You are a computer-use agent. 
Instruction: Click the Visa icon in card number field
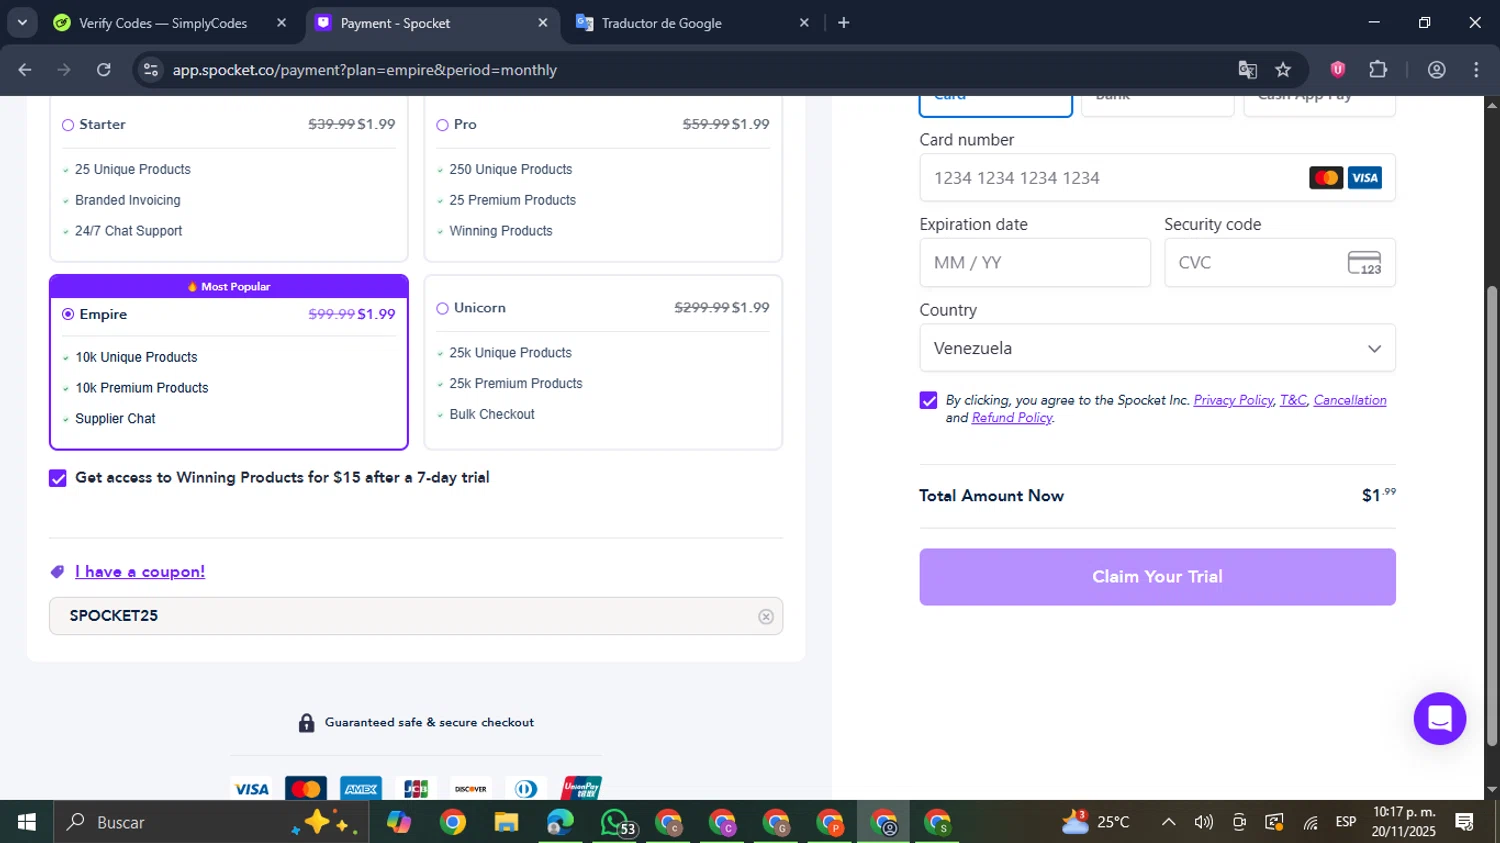pyautogui.click(x=1364, y=178)
